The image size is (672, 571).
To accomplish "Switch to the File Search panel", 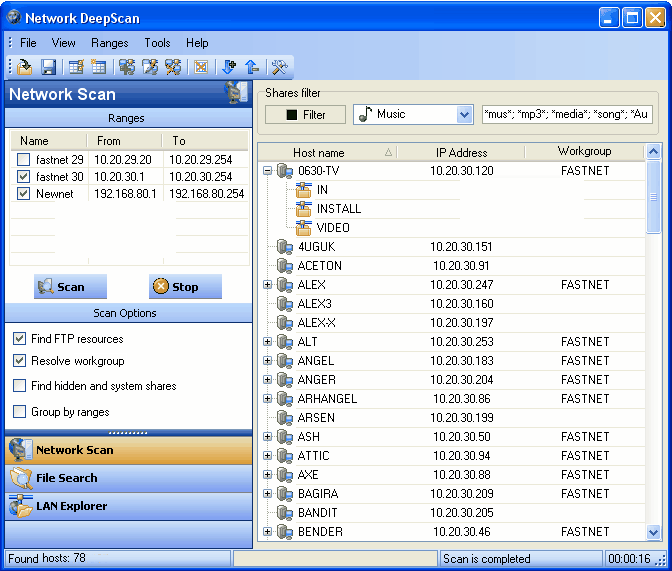I will pyautogui.click(x=128, y=478).
